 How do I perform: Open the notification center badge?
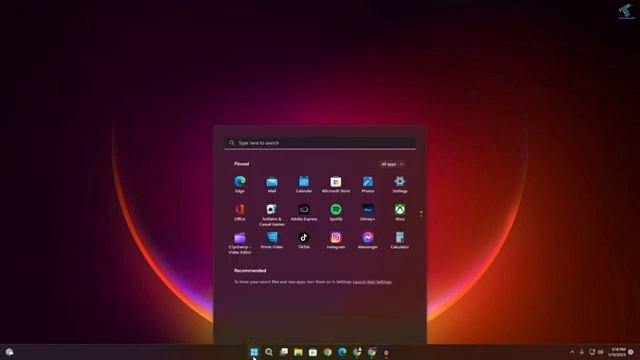[x=631, y=352]
